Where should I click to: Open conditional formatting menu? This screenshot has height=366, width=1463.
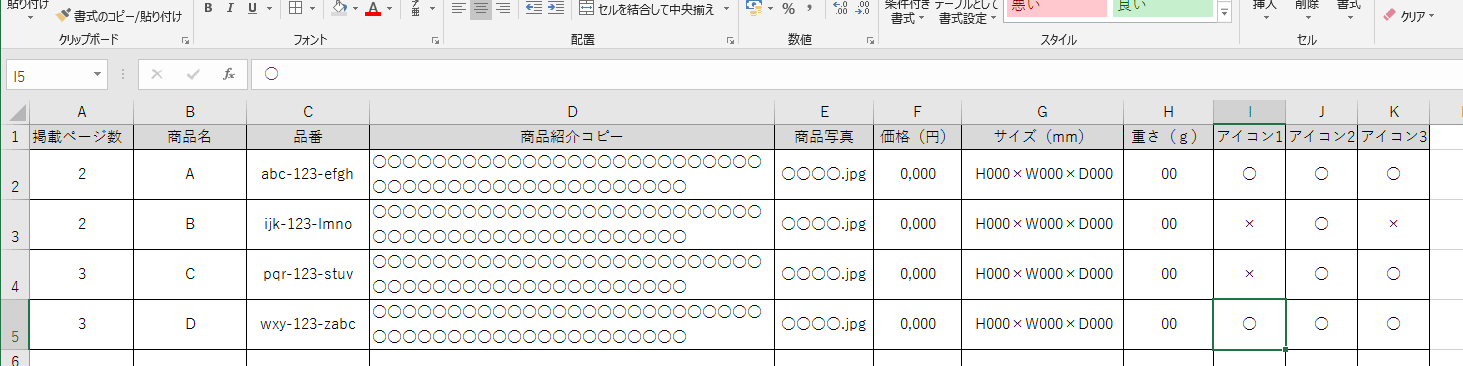(x=906, y=12)
